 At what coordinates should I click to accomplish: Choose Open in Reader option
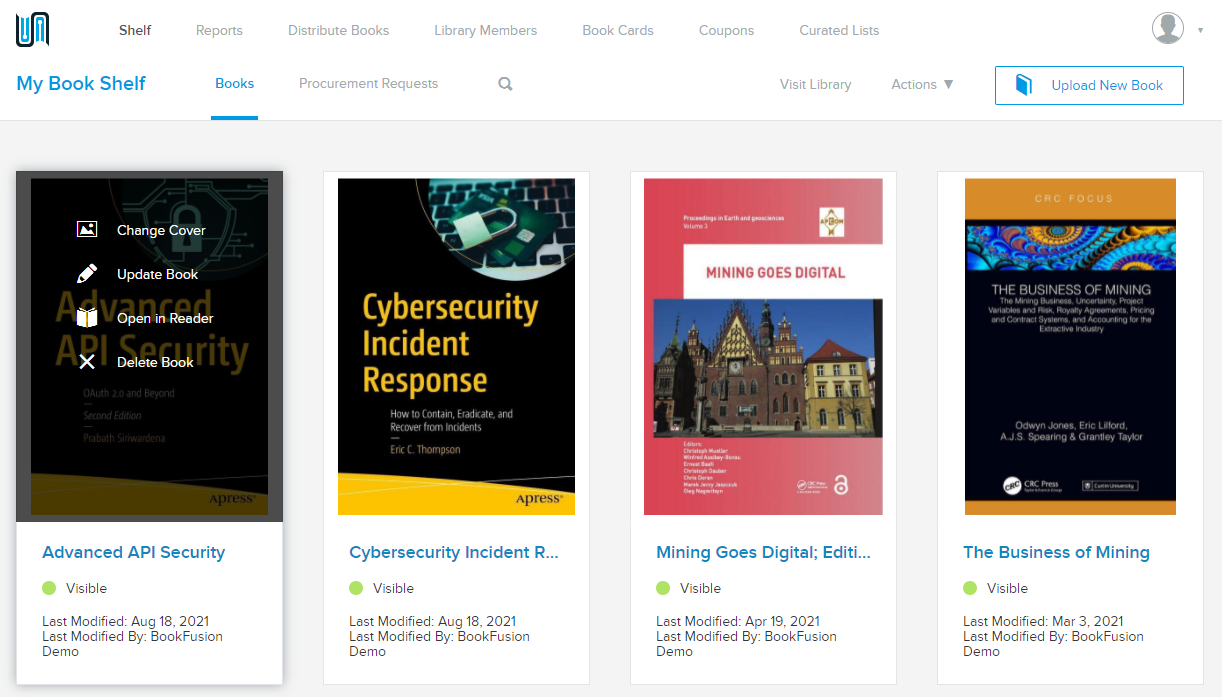click(165, 318)
